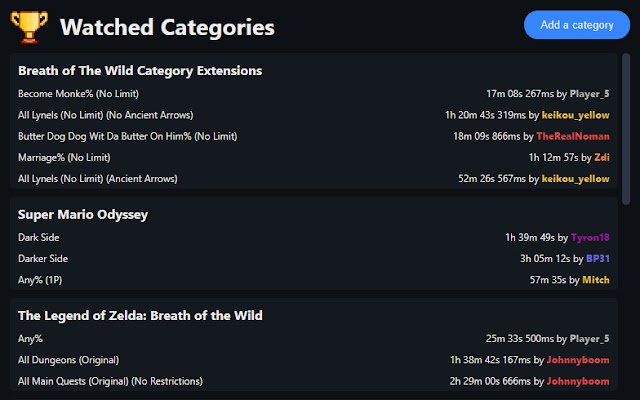Visit TheRealNoman's runner profile
Image resolution: width=640 pixels, height=400 pixels.
coord(572,136)
